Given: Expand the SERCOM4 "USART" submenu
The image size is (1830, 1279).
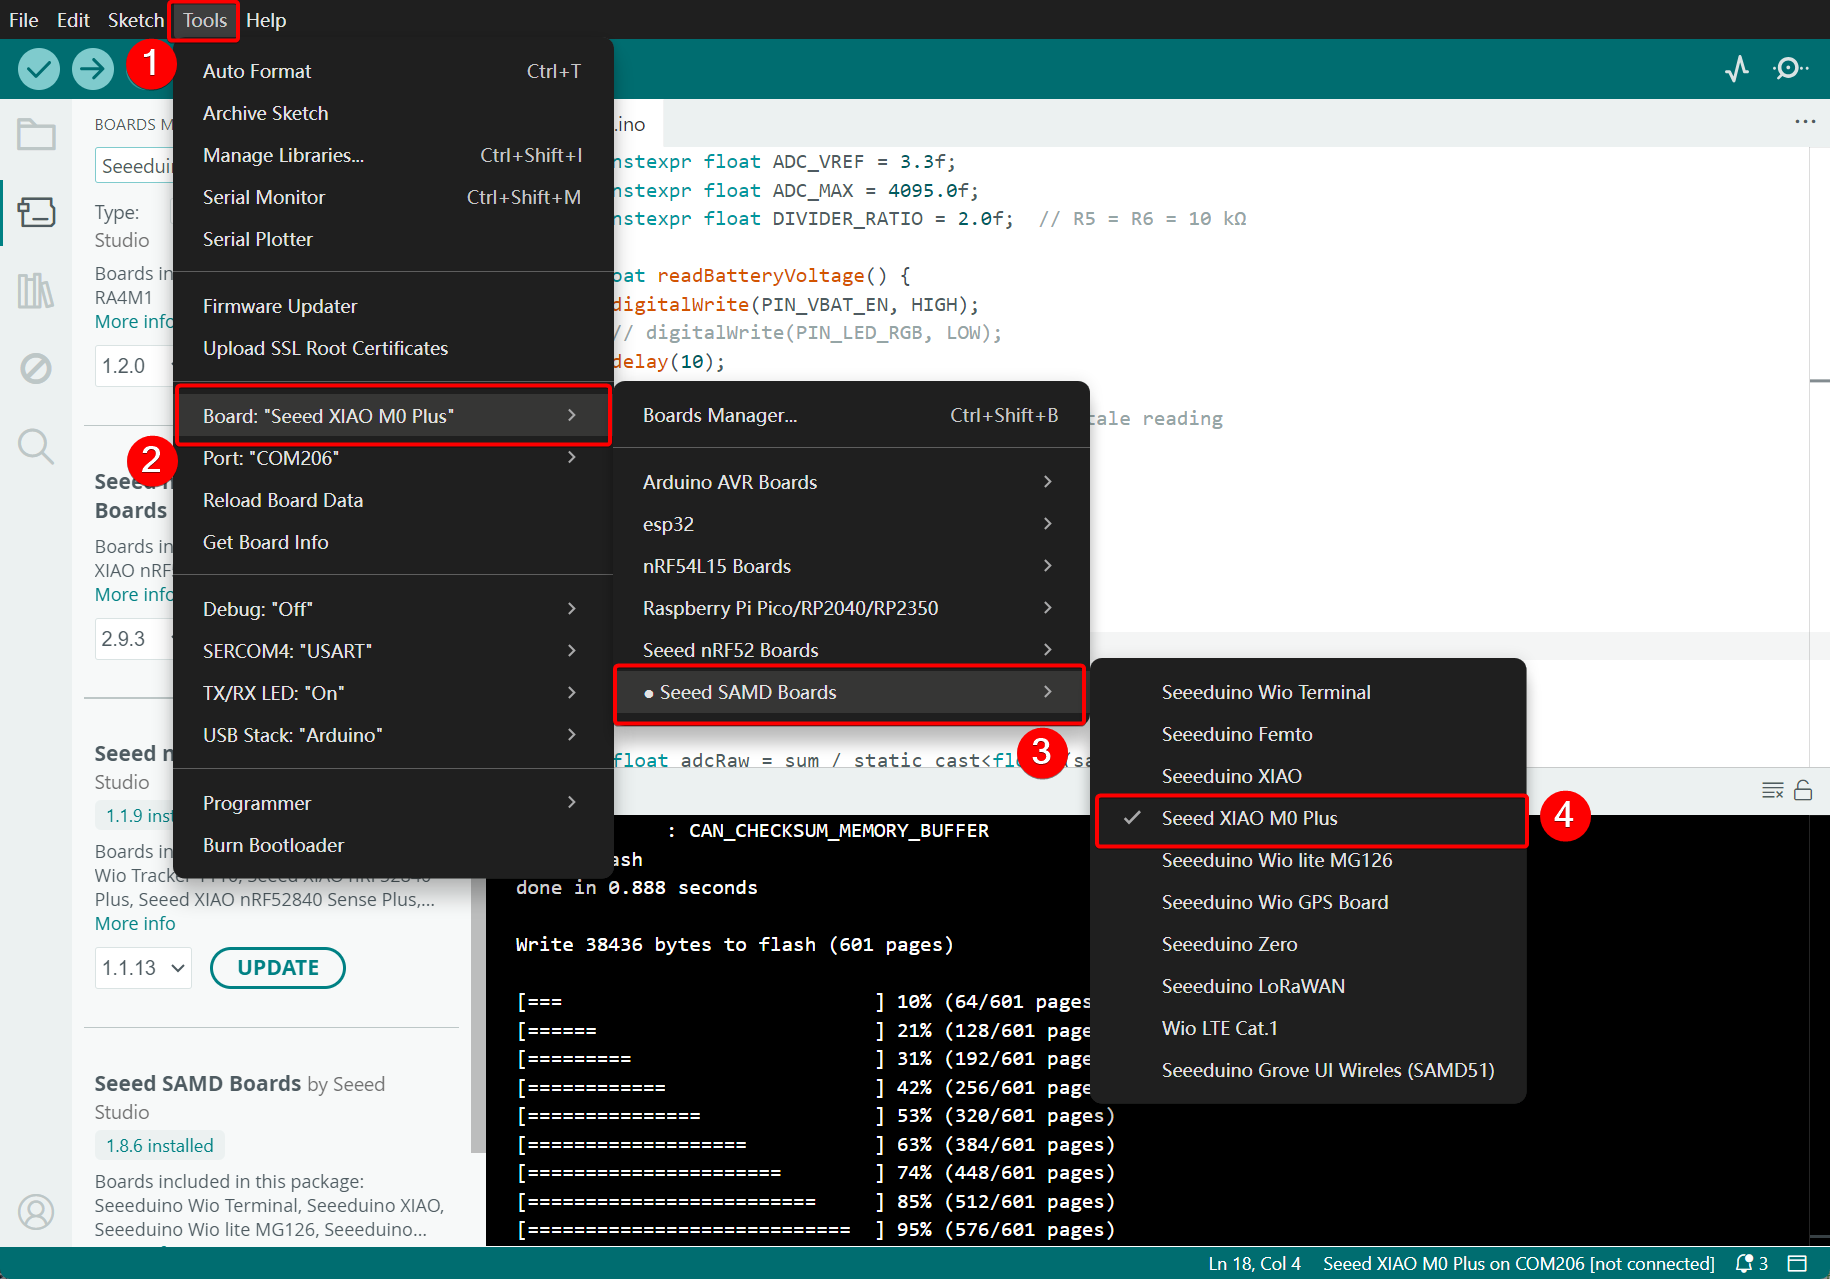Looking at the screenshot, I should pyautogui.click(x=392, y=651).
